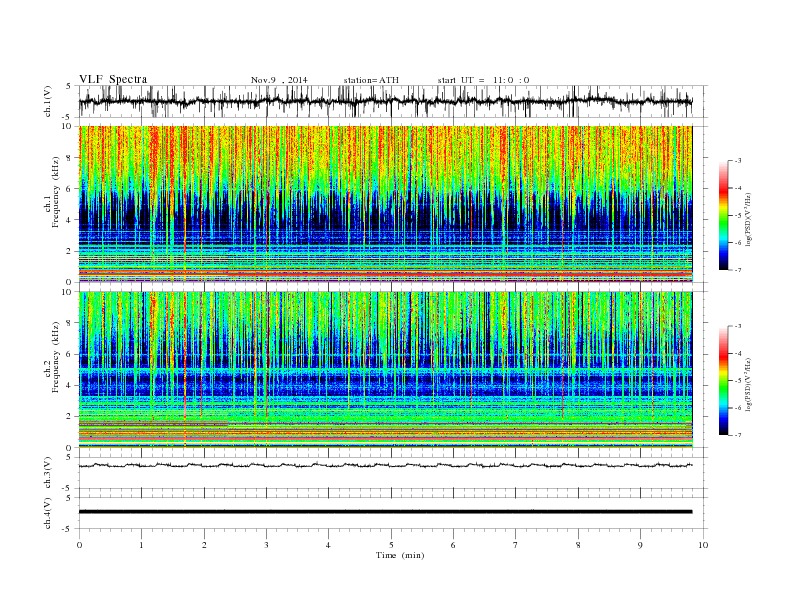The height and width of the screenshot is (612, 792).
Task: Click the ch.3 voltage waveform trace
Action: (x=385, y=465)
